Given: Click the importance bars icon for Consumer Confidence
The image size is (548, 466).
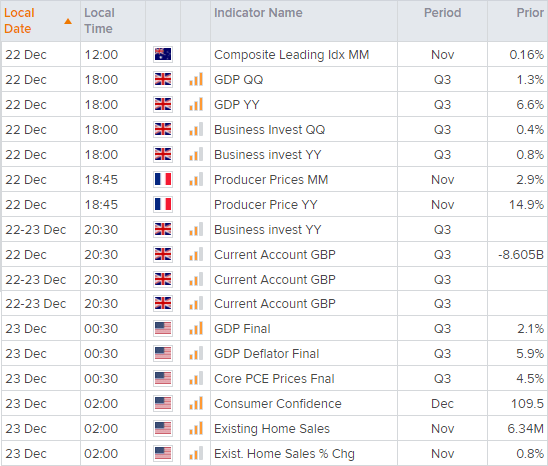Looking at the screenshot, I should 196,403.
